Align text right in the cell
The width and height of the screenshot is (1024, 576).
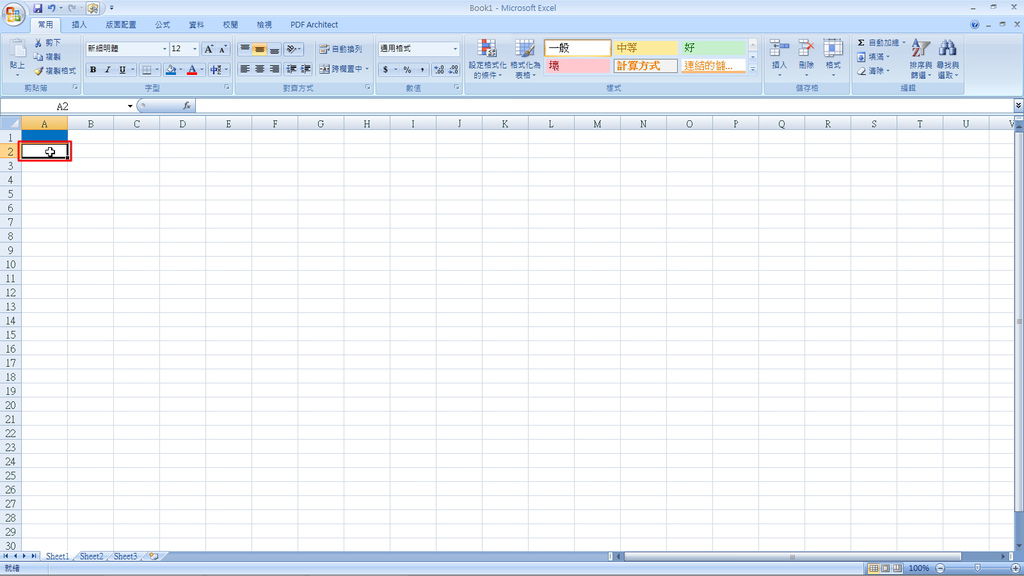tap(274, 69)
